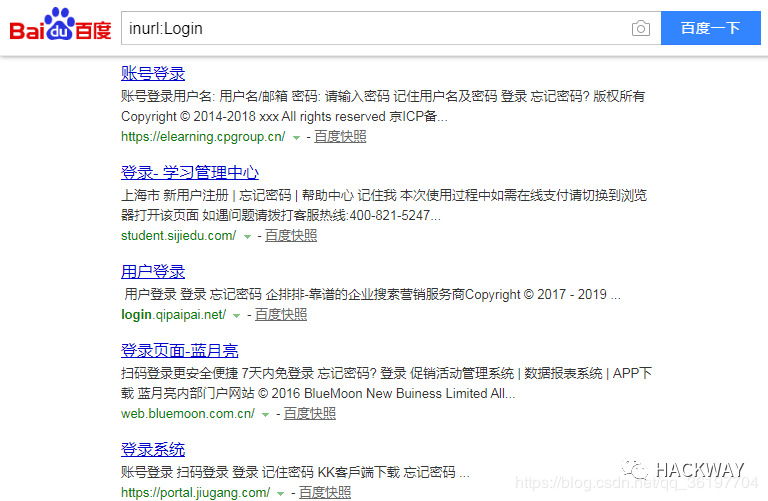Viewport: 768px width, 501px height.
Task: Open the 登录系统 result title
Action: pos(153,450)
